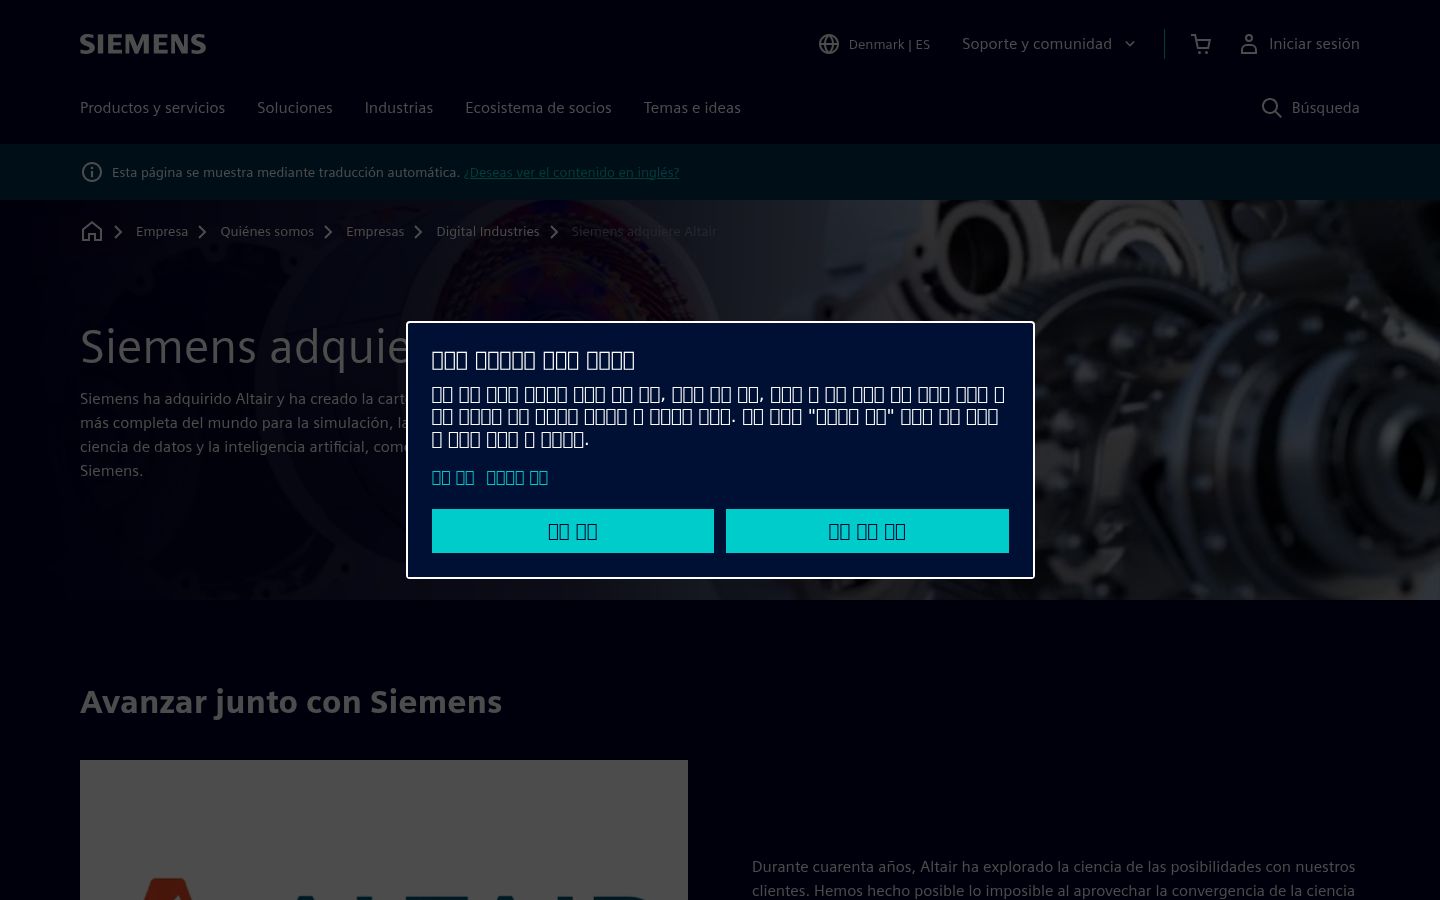This screenshot has height=900, width=1440.
Task: Click the Siemens logo
Action: (x=143, y=44)
